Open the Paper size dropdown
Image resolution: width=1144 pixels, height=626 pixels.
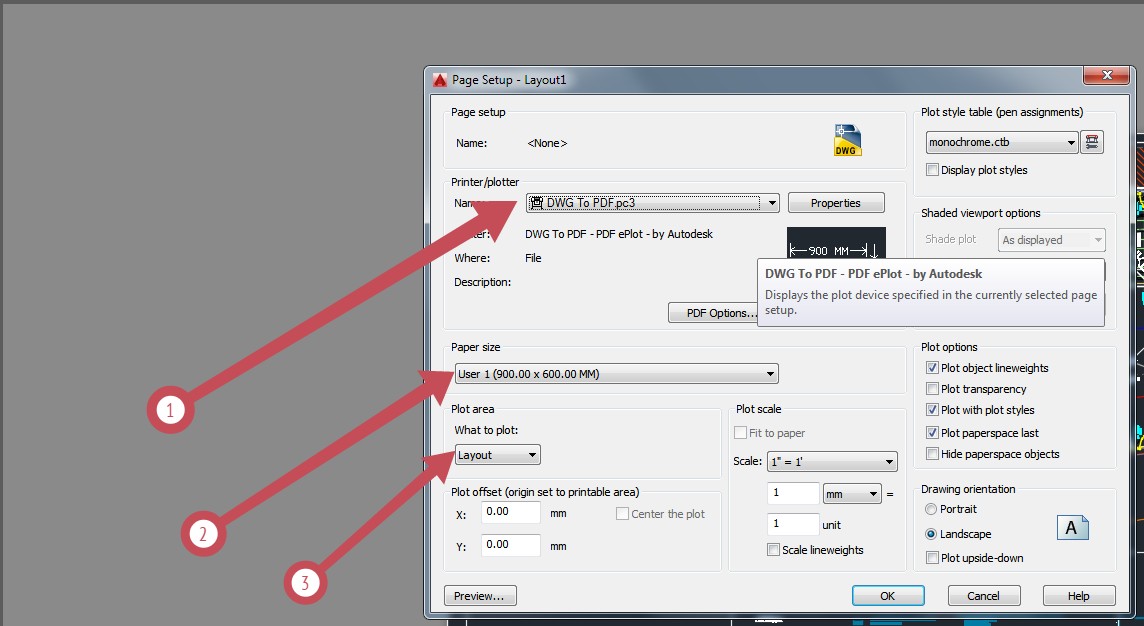(617, 374)
